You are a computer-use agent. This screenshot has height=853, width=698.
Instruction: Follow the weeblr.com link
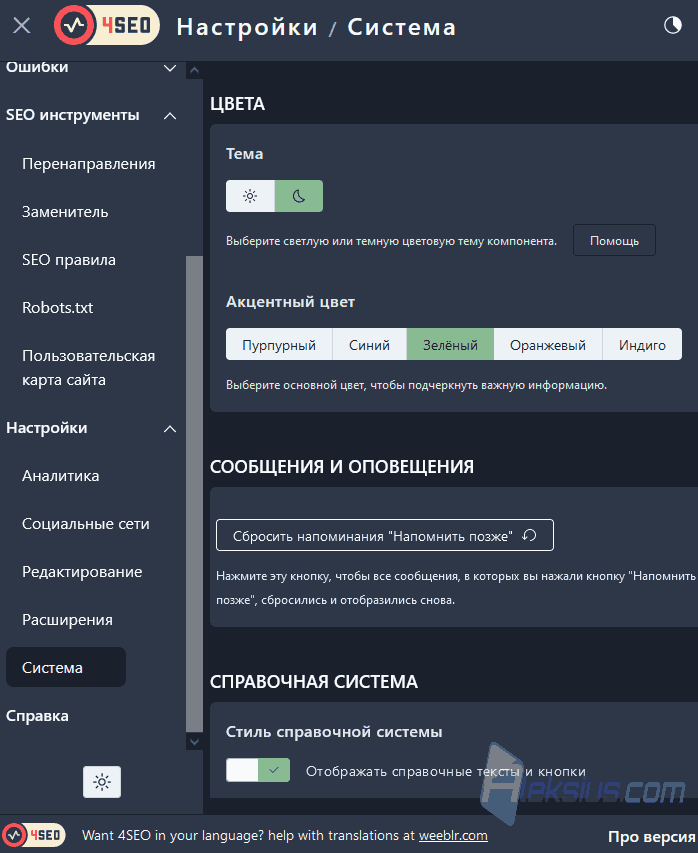[453, 835]
